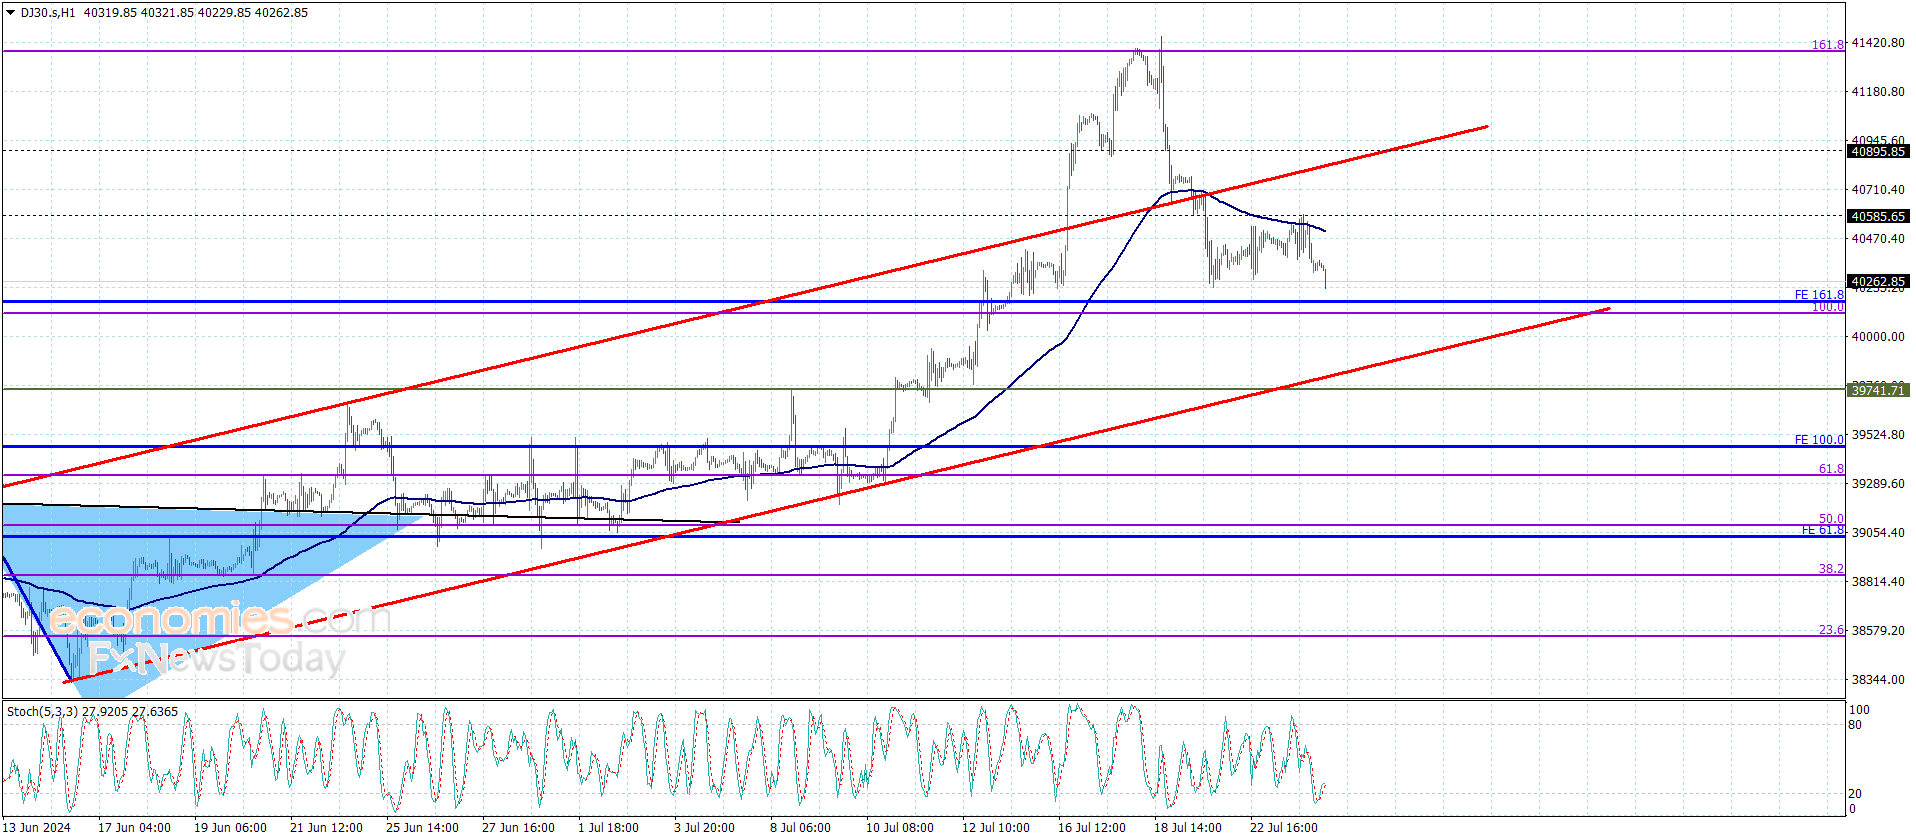Click the 22 Jul 16:00 time label
Image resolution: width=1916 pixels, height=840 pixels.
1283,827
